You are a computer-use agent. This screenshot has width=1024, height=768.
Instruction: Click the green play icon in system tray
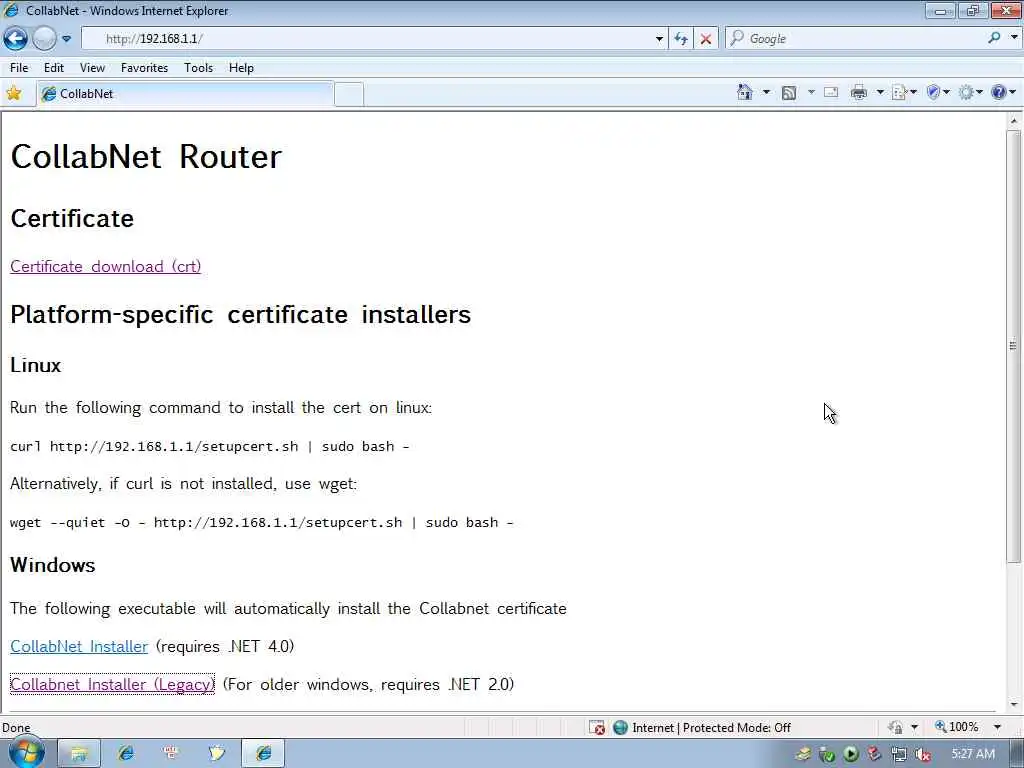pyautogui.click(x=850, y=755)
